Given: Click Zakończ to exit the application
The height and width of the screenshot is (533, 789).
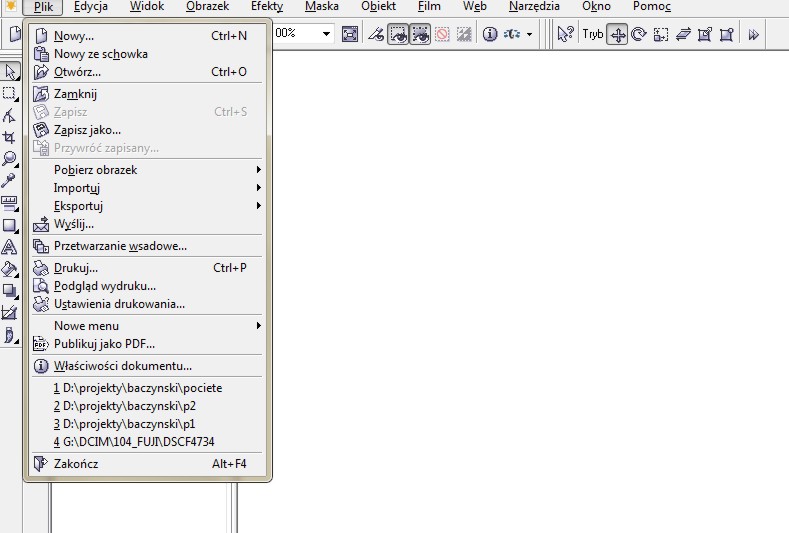Looking at the screenshot, I should [x=76, y=464].
